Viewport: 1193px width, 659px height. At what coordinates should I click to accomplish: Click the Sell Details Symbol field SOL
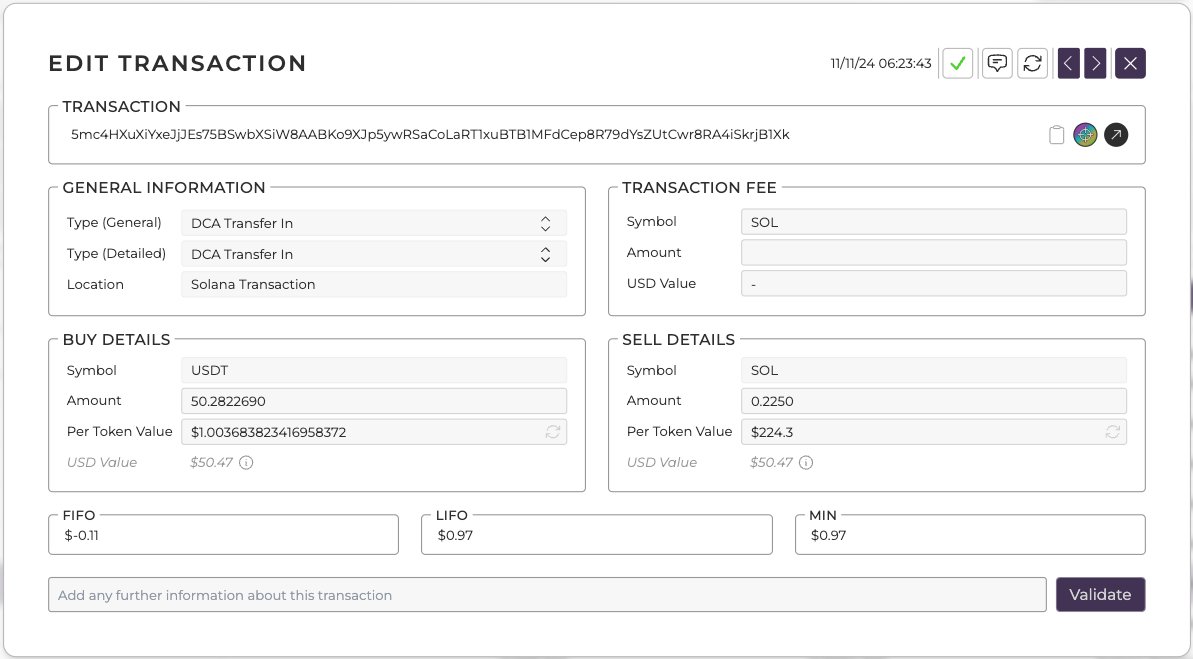[x=934, y=370]
